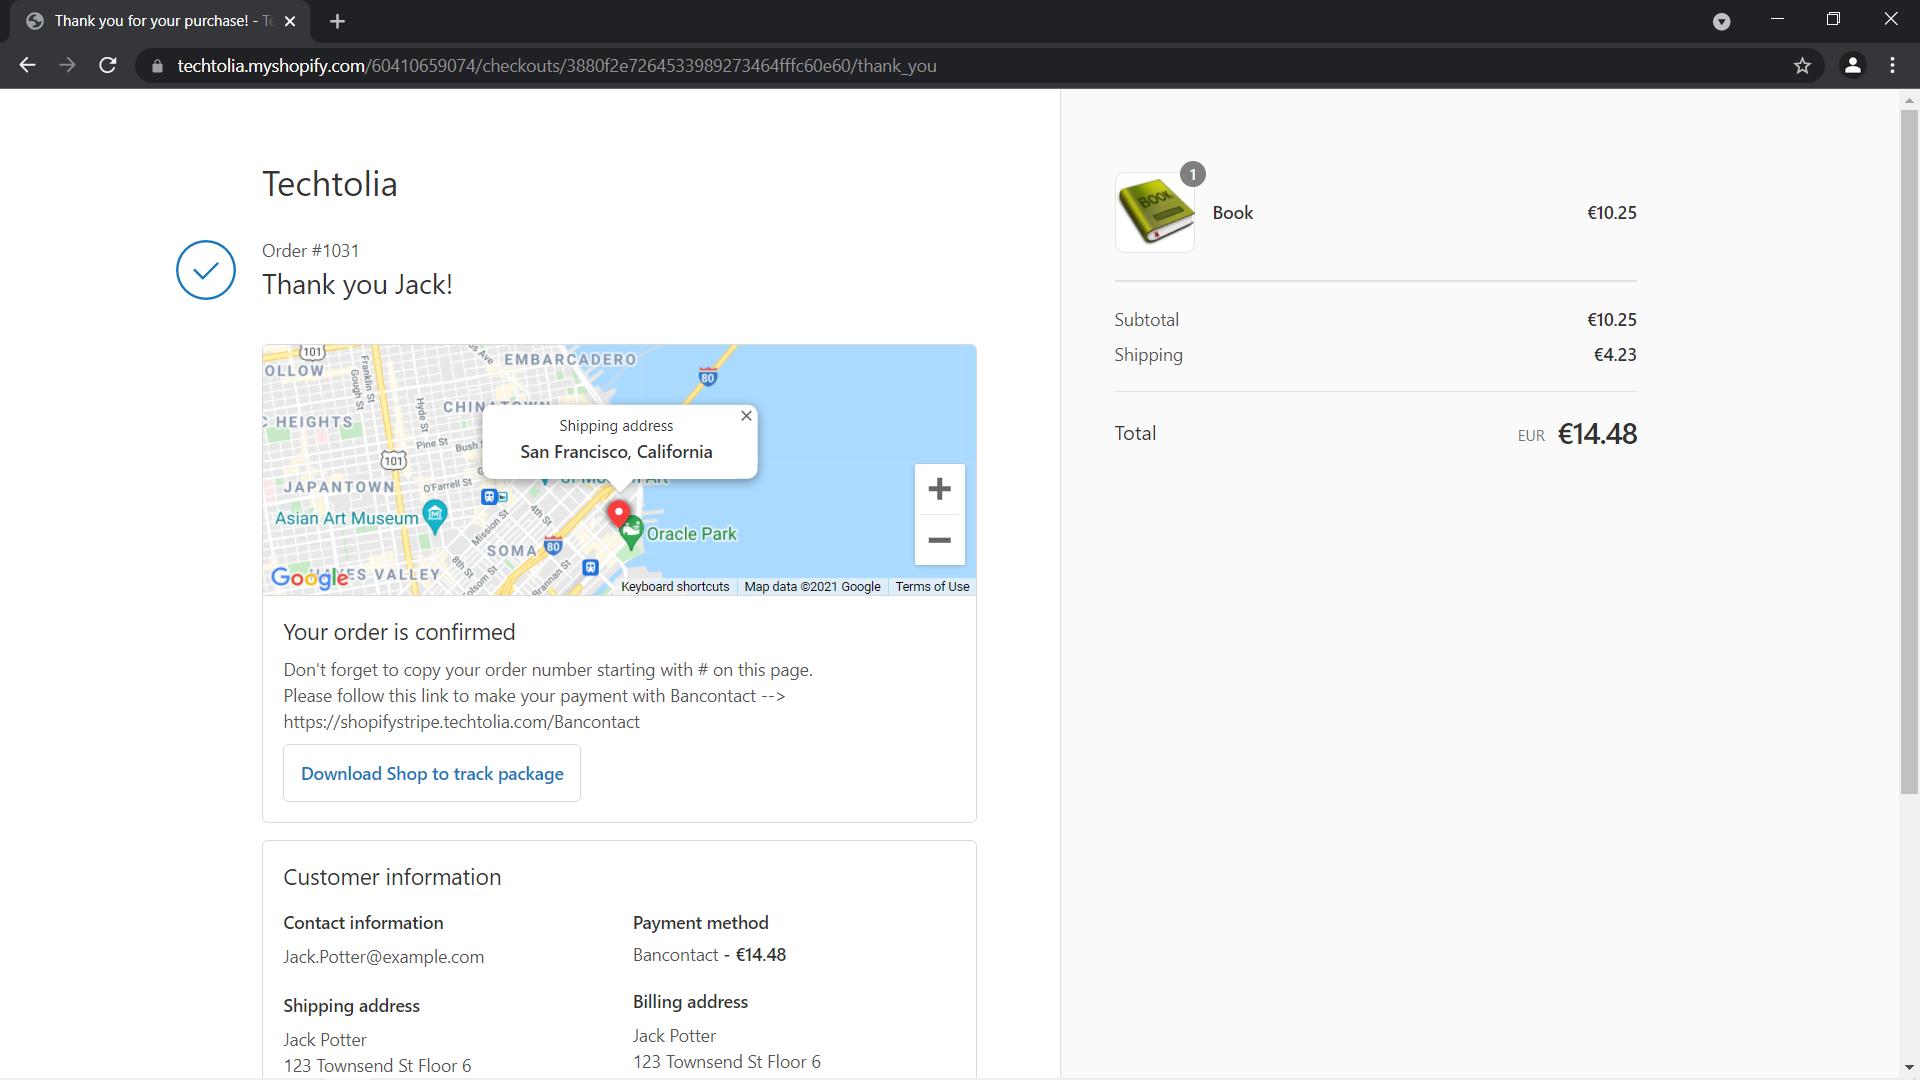Restore down the browser window
This screenshot has height=1080, width=1920.
(1833, 20)
